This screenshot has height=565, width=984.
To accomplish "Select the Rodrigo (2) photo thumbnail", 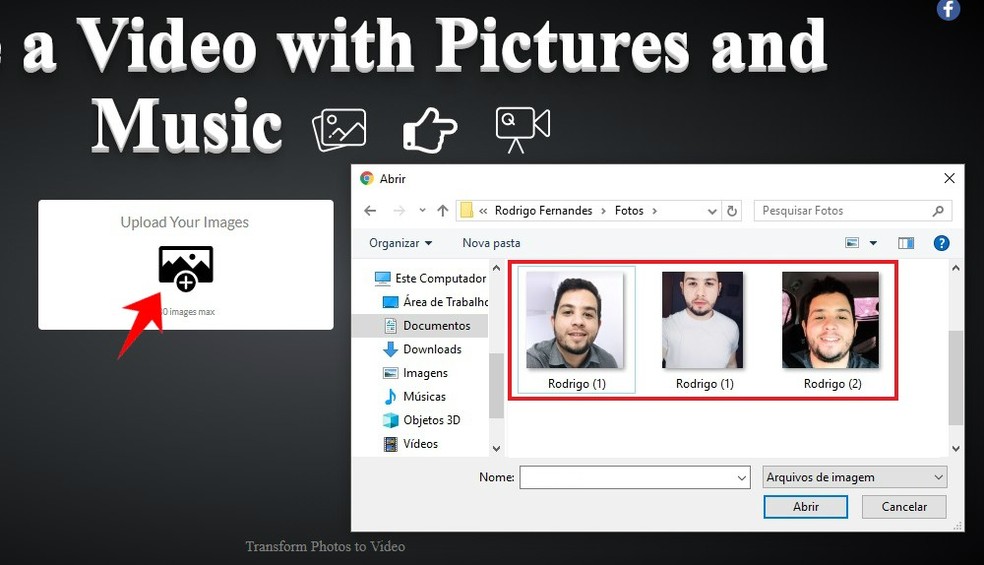I will (830, 320).
